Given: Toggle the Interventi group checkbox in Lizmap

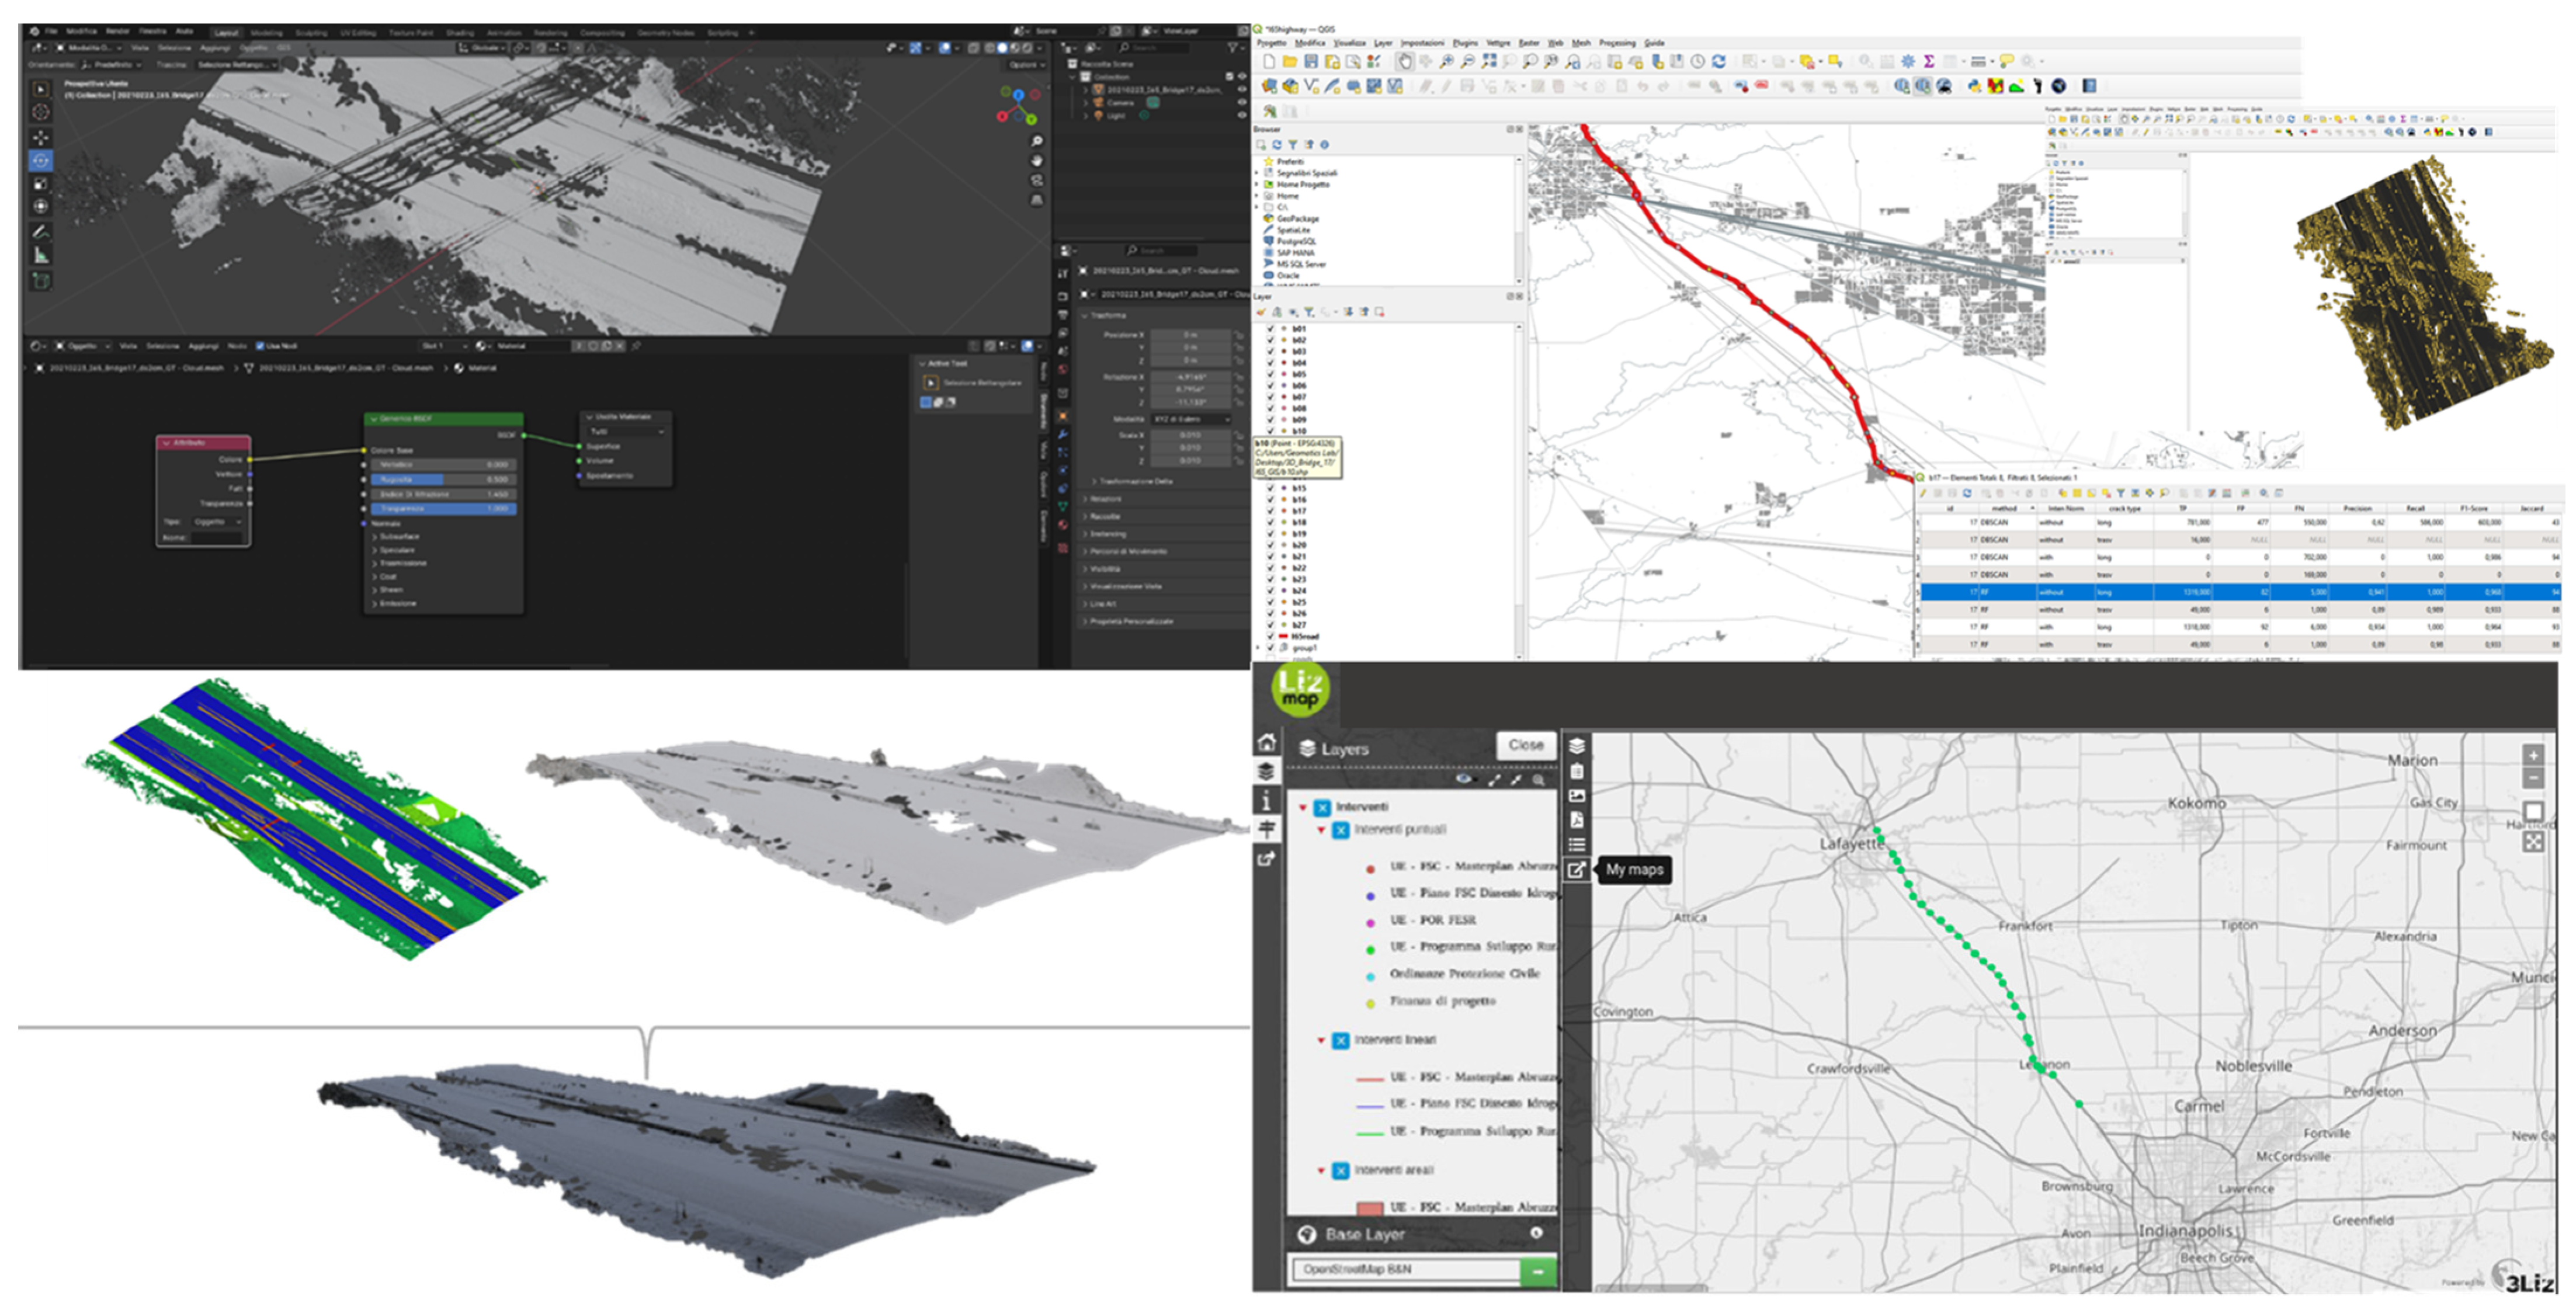Looking at the screenshot, I should point(1322,807).
